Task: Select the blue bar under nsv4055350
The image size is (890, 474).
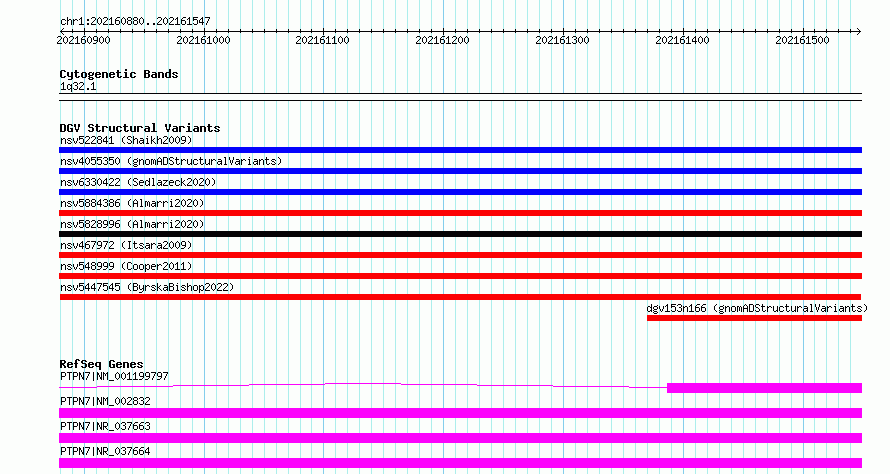Action: point(460,171)
